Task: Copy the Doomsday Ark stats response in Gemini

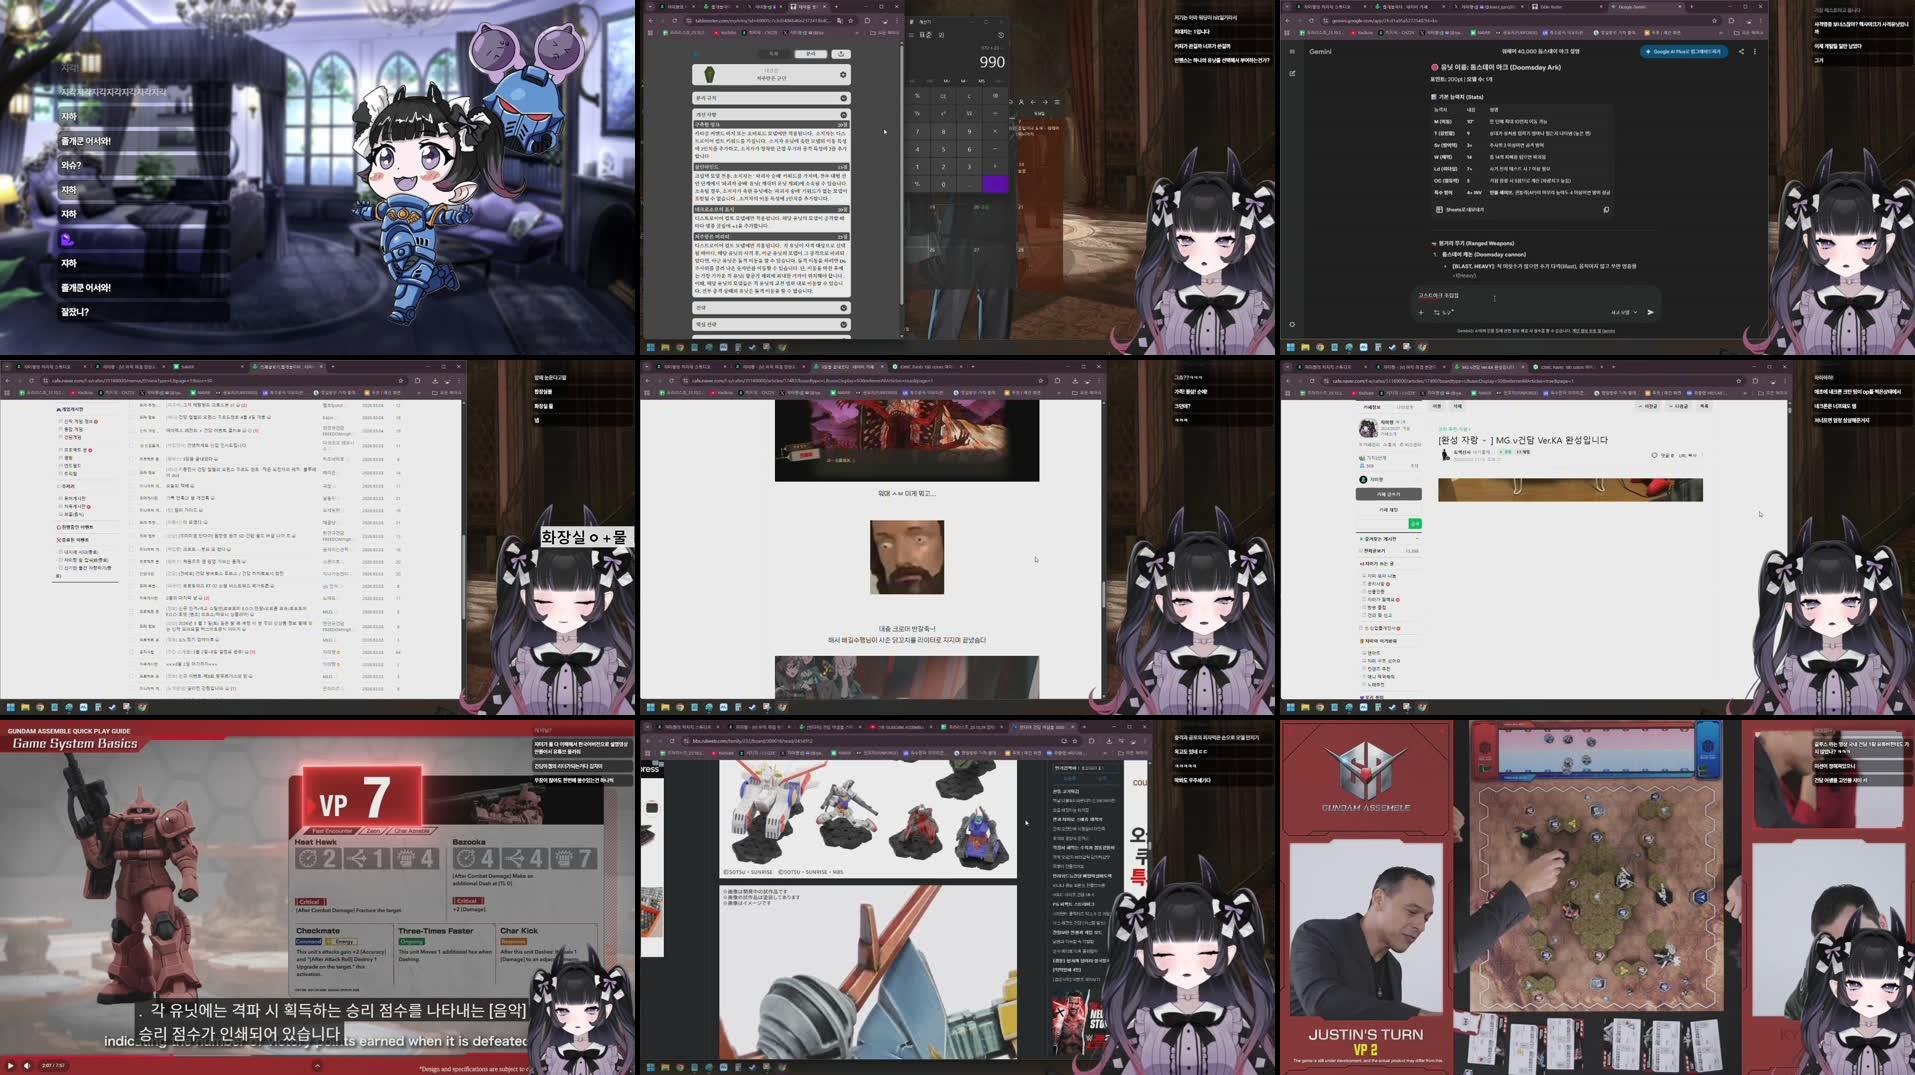Action: point(1606,210)
